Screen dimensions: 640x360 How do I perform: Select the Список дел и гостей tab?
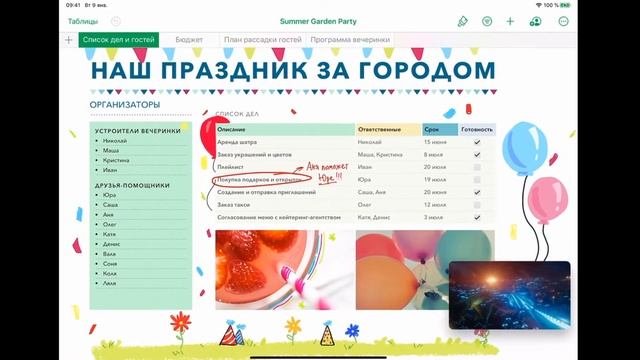pos(118,40)
